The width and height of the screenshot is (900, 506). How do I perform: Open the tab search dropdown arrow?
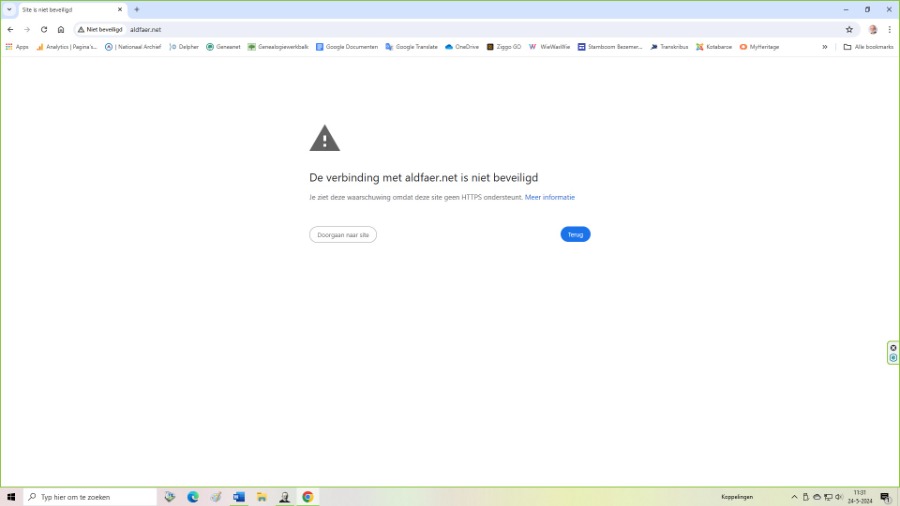pos(9,9)
